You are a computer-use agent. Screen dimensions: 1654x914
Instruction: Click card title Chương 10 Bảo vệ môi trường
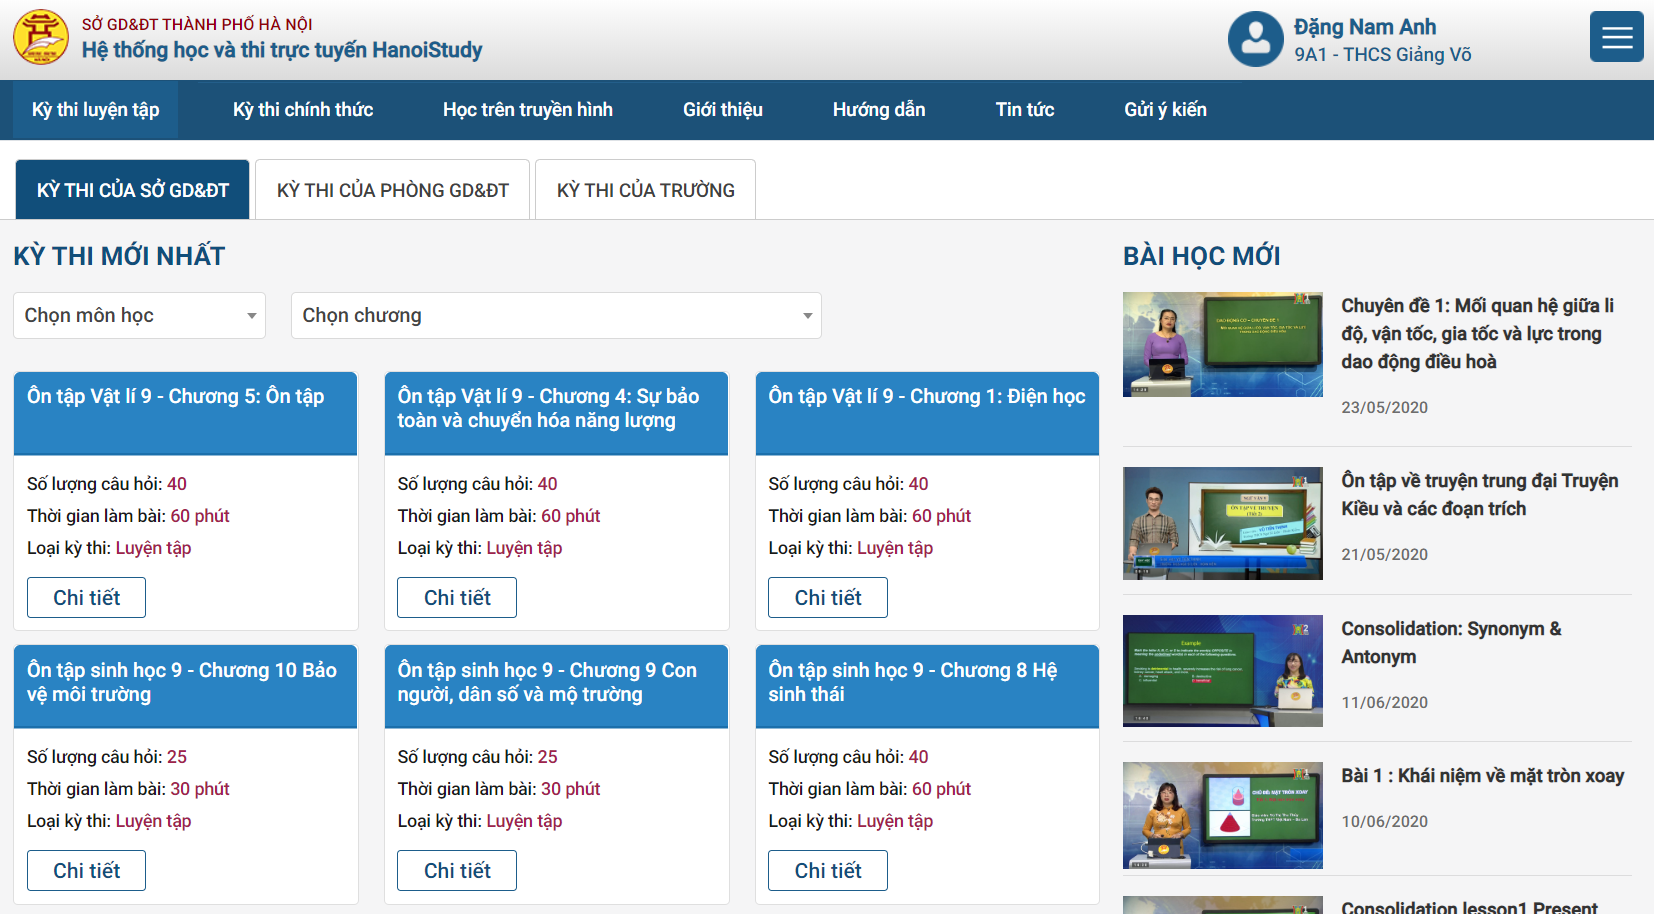(182, 682)
